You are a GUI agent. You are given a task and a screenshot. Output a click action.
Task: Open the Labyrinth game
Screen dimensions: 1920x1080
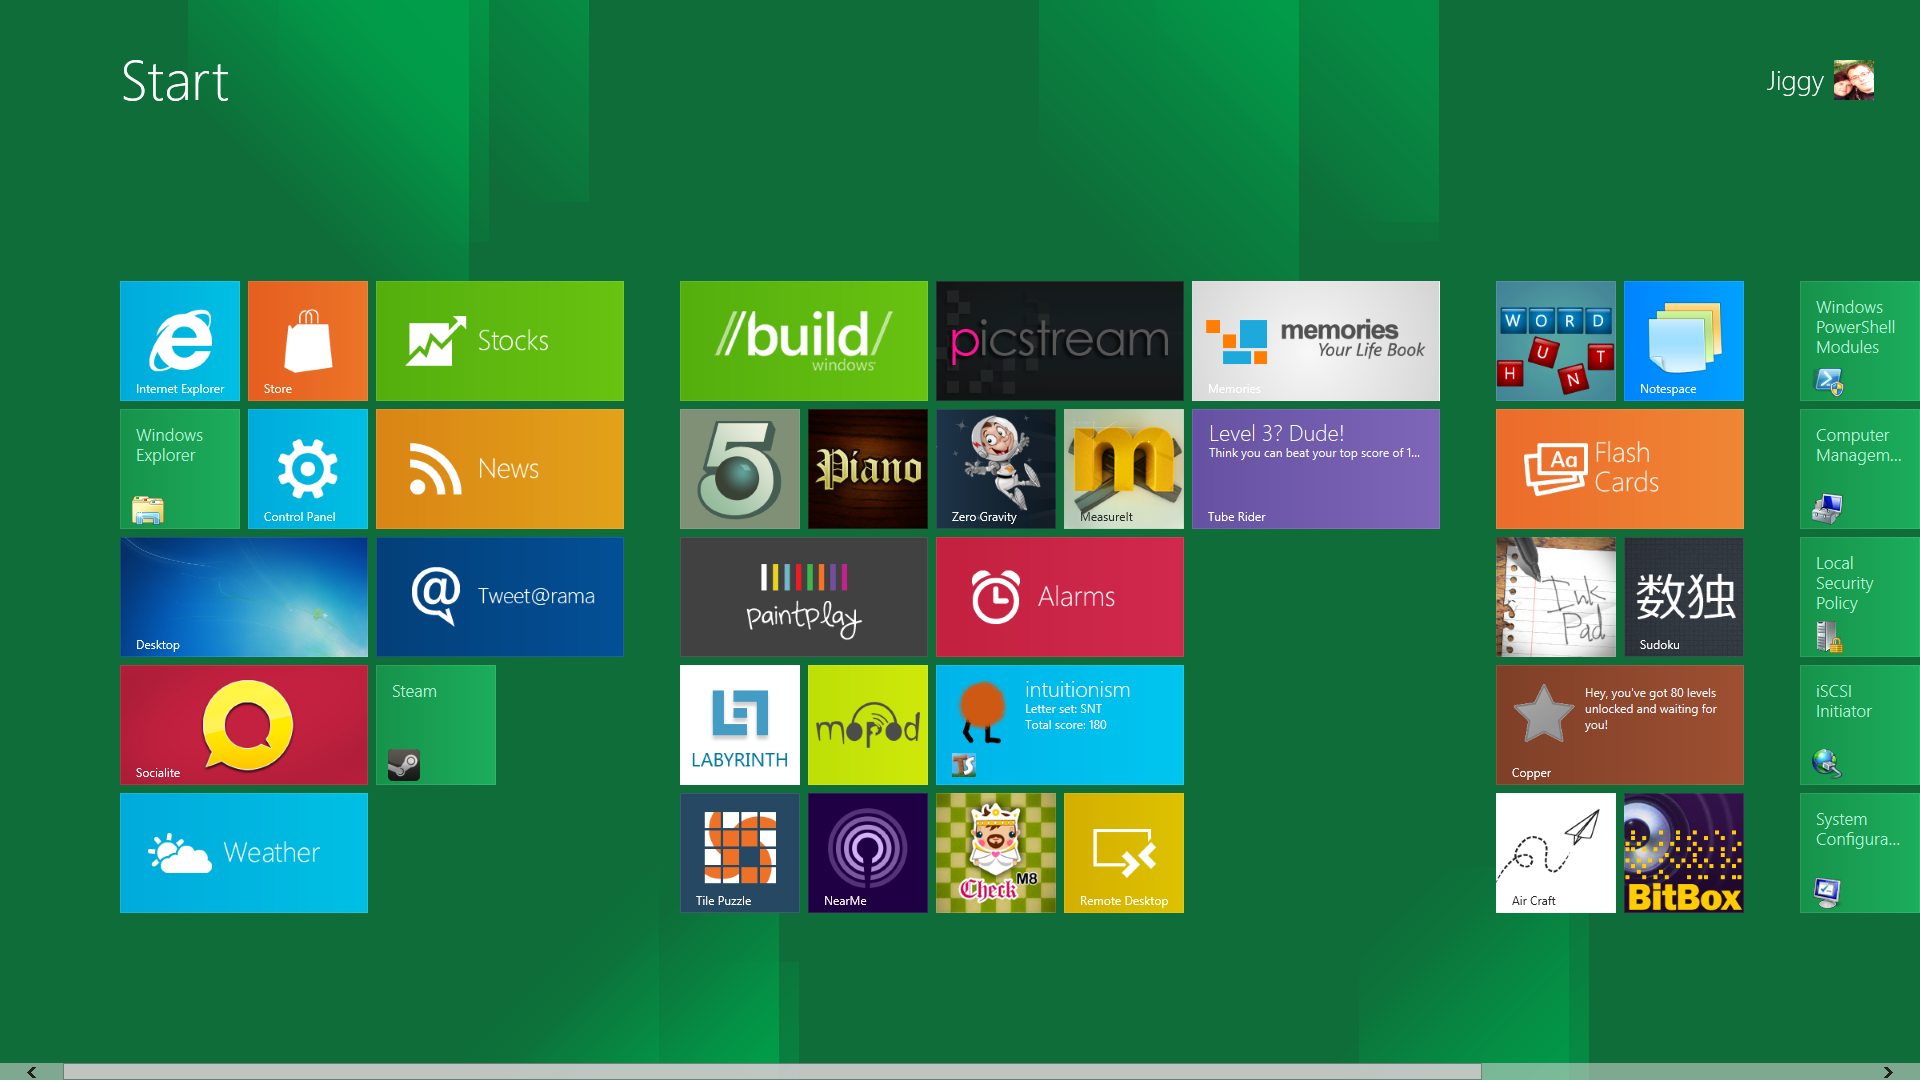739,724
